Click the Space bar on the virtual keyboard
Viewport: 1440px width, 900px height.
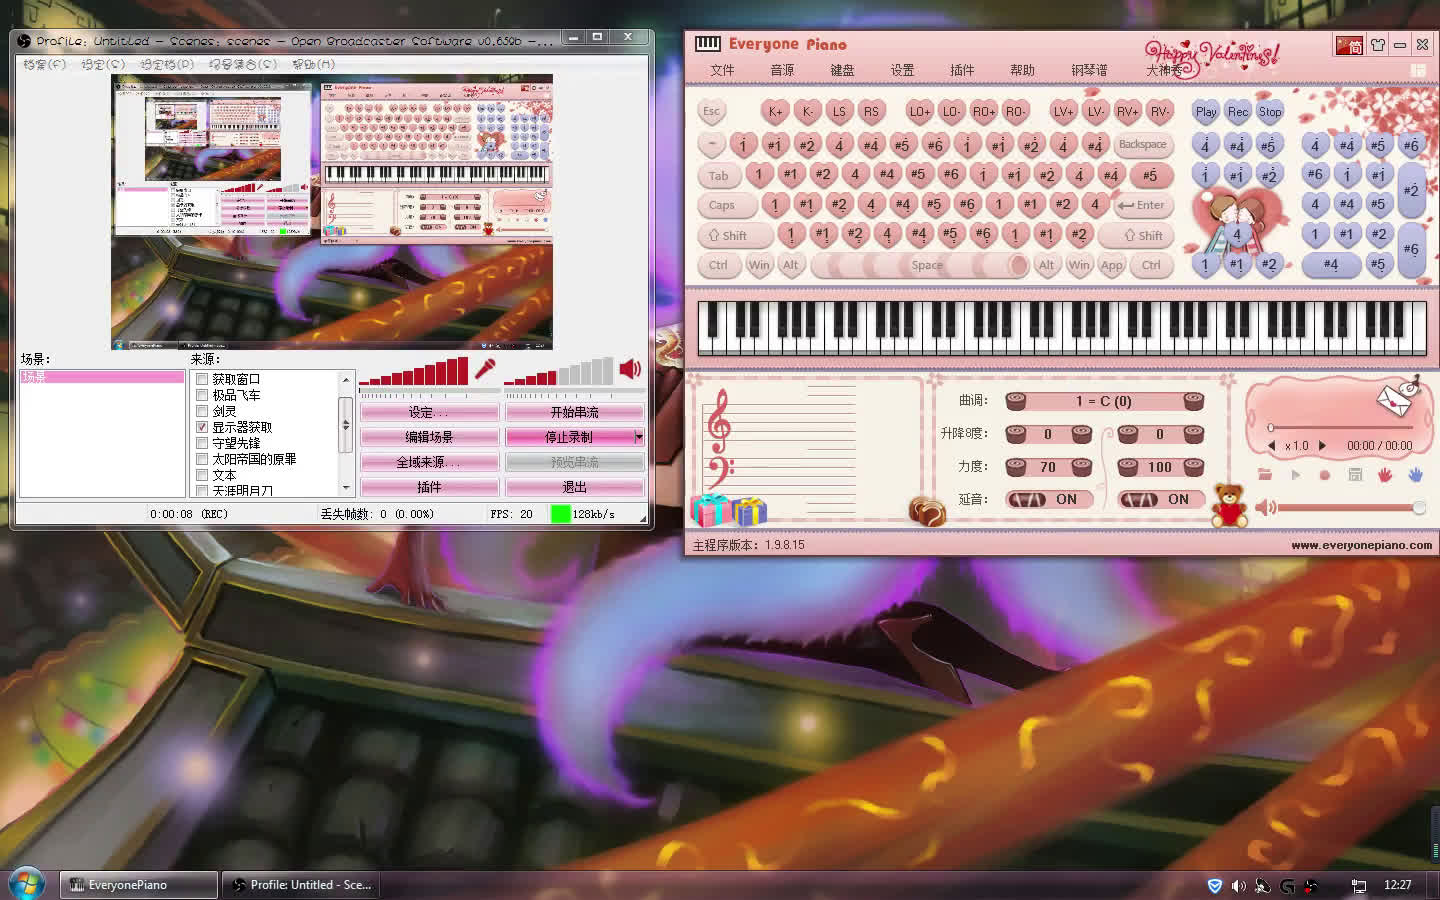point(920,265)
